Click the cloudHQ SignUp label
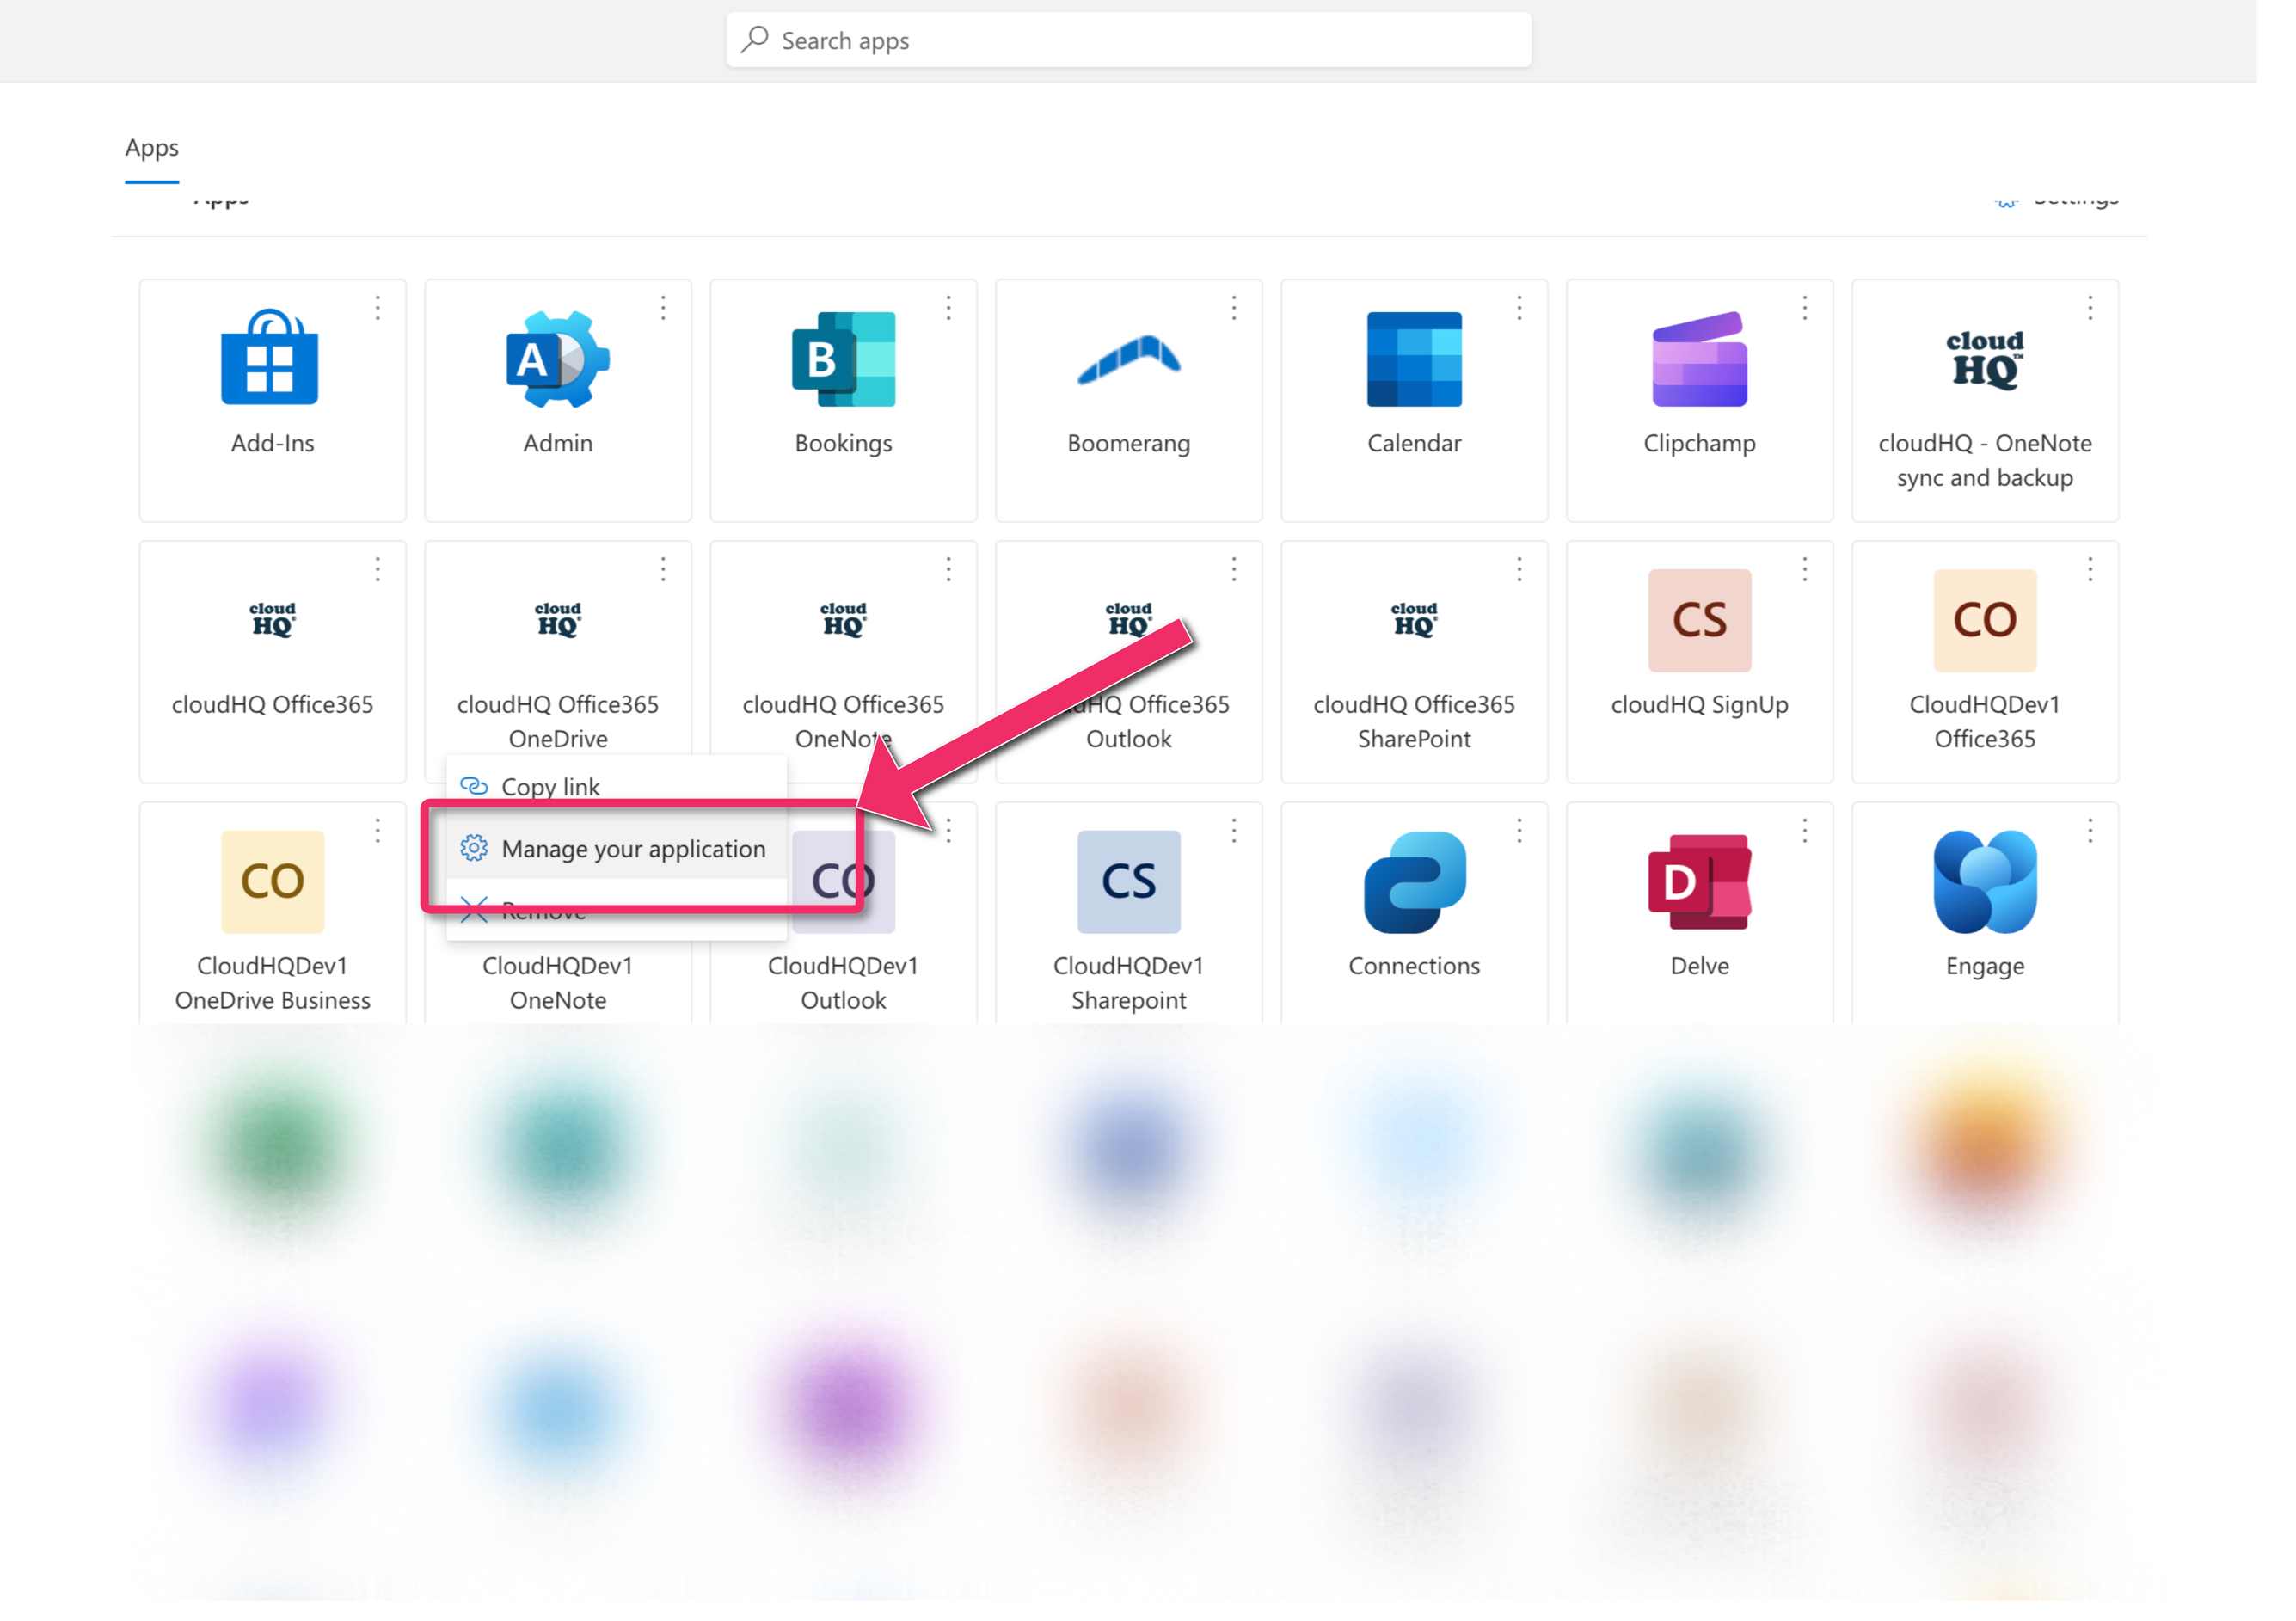Image resolution: width=2296 pixels, height=1621 pixels. (1699, 705)
